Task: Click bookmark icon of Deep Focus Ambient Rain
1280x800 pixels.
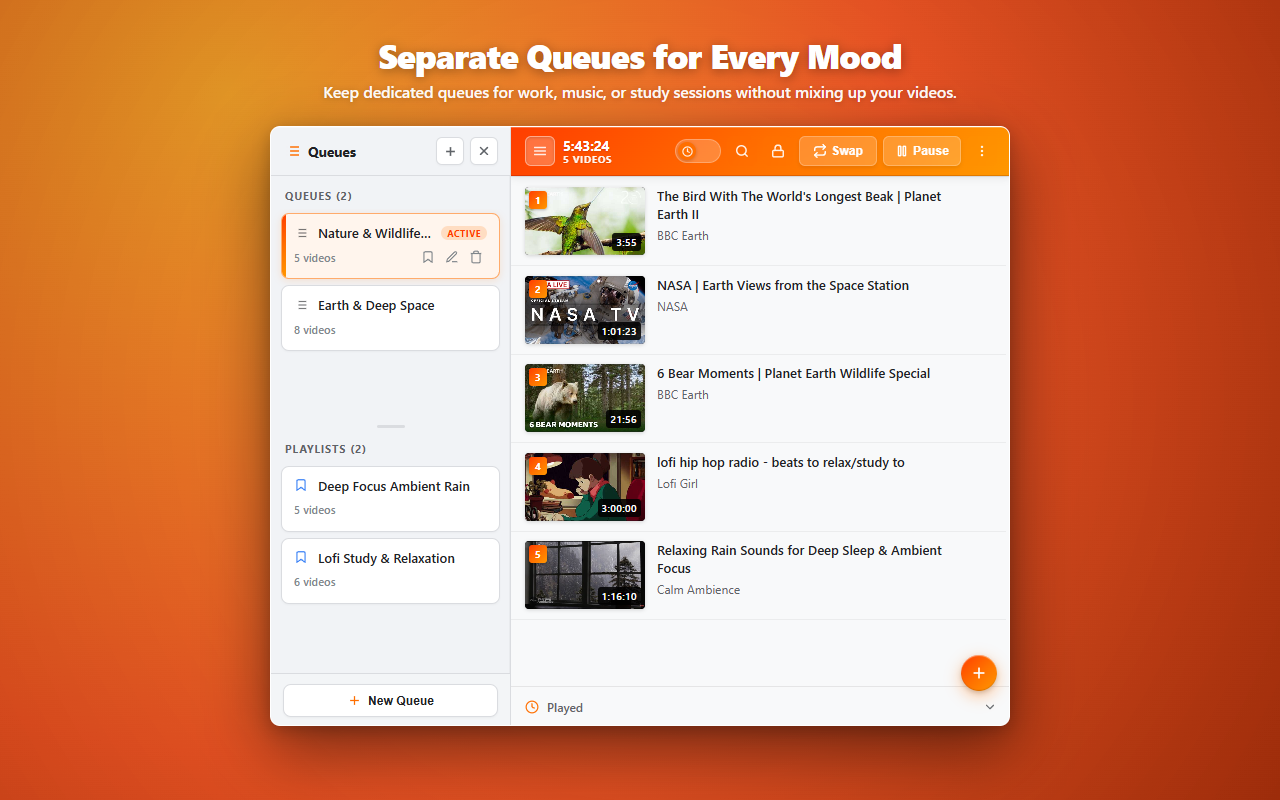Action: (x=301, y=486)
